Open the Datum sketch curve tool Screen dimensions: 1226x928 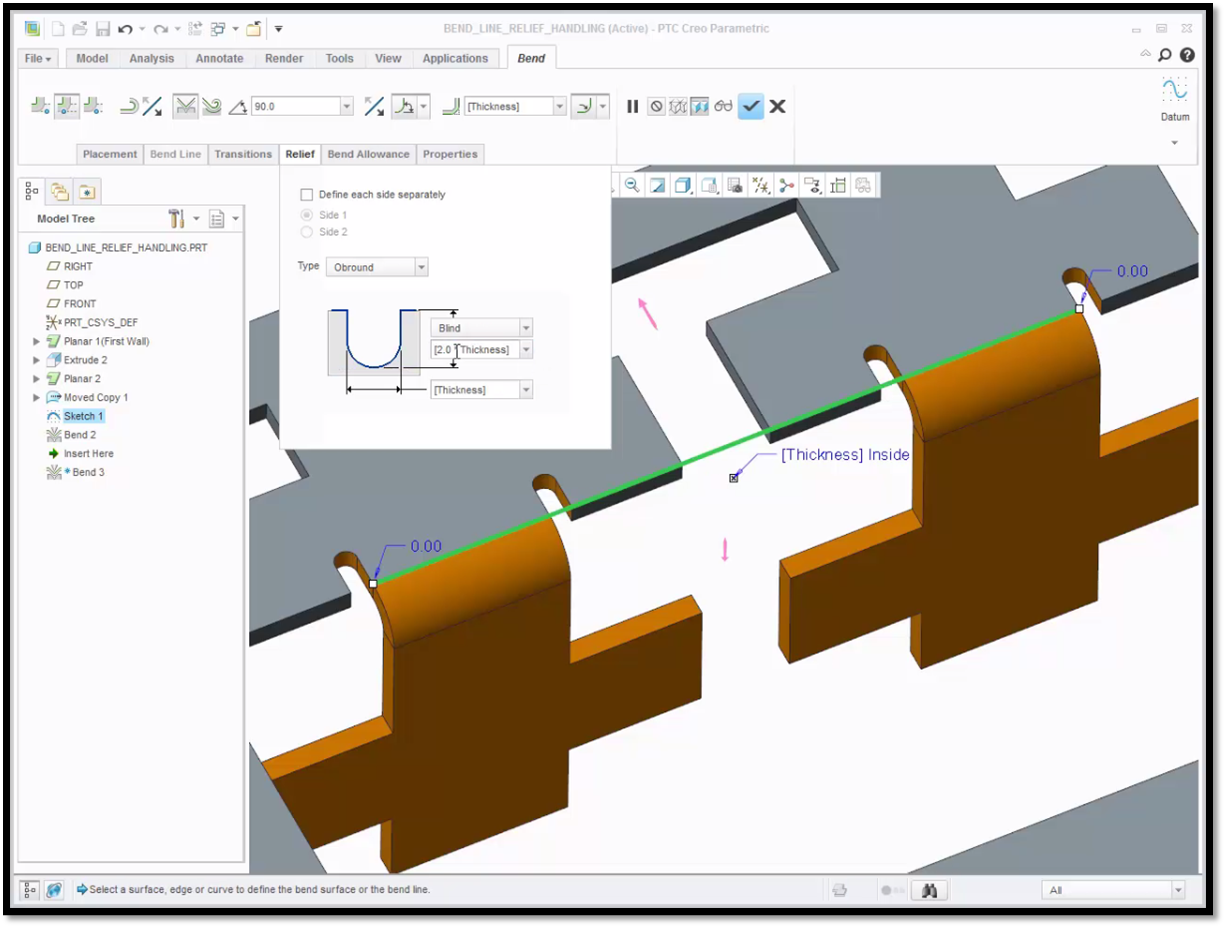(1175, 90)
